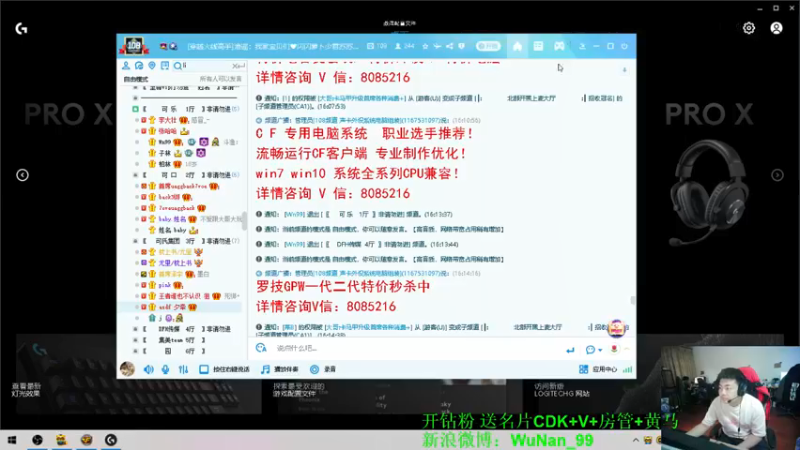
Task: Click the 大哥卡马甲 link in top notice
Action: [x=361, y=98]
